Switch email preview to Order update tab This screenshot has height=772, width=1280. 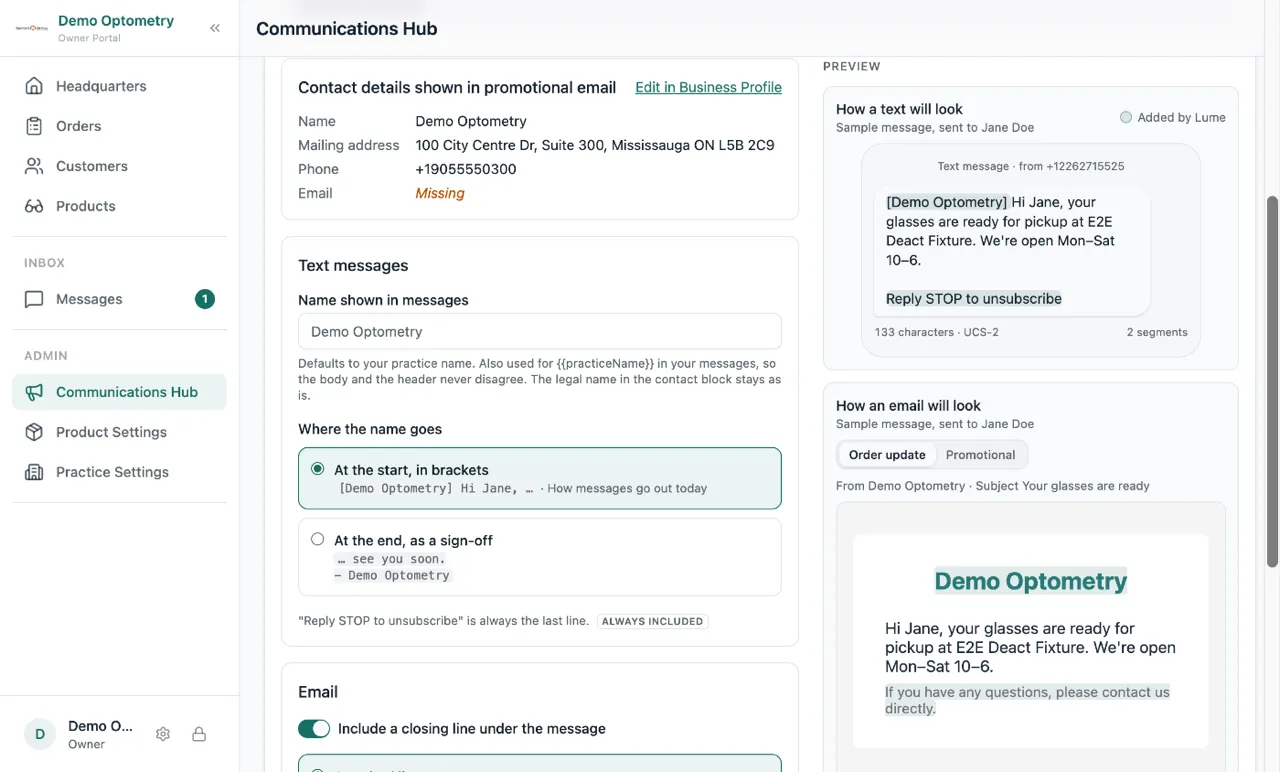(887, 455)
